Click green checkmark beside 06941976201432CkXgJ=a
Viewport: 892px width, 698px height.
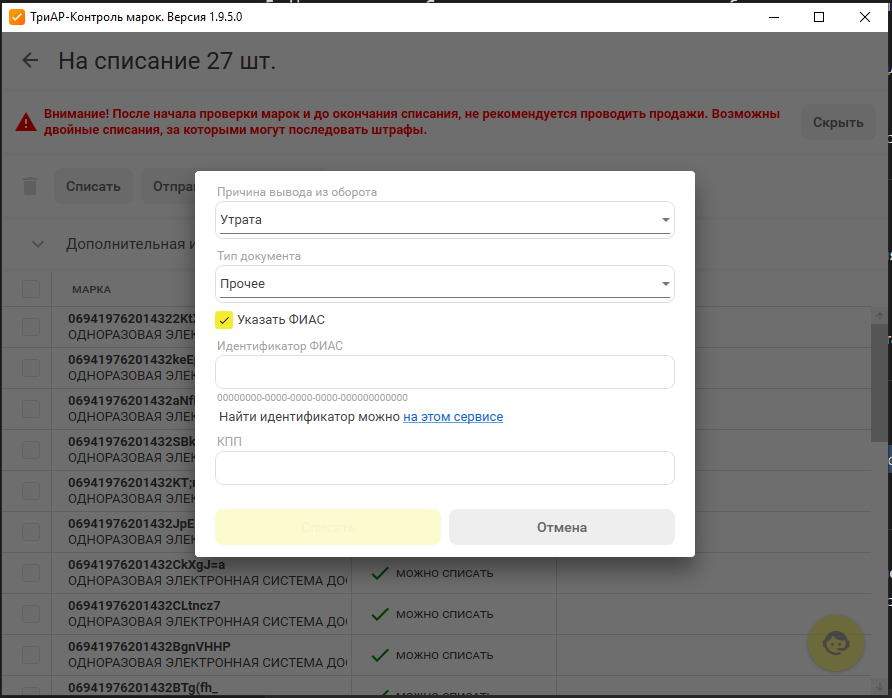click(380, 573)
